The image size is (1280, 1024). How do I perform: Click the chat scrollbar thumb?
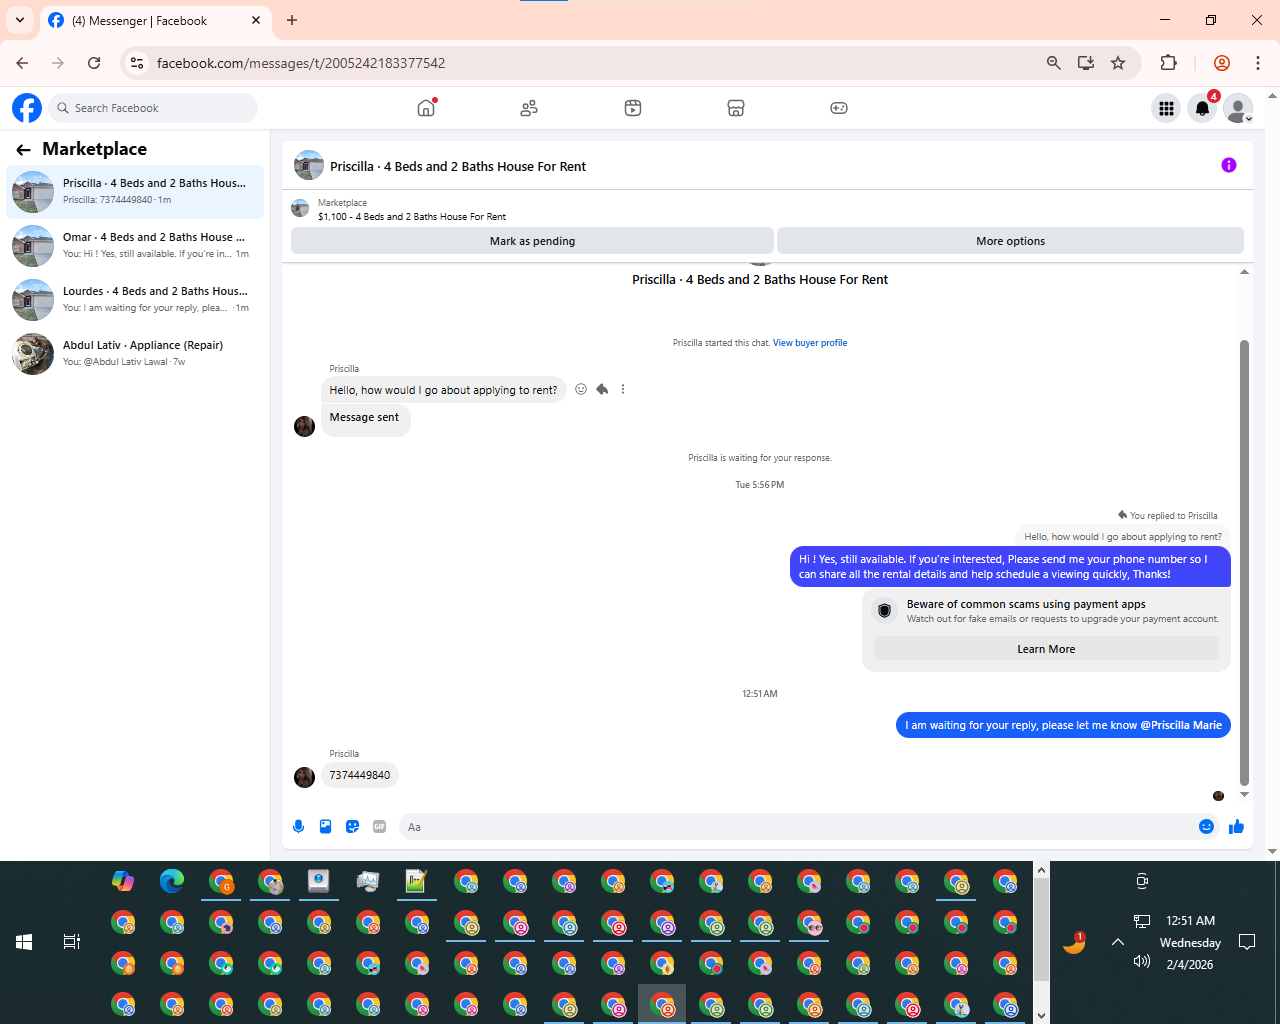[1244, 562]
